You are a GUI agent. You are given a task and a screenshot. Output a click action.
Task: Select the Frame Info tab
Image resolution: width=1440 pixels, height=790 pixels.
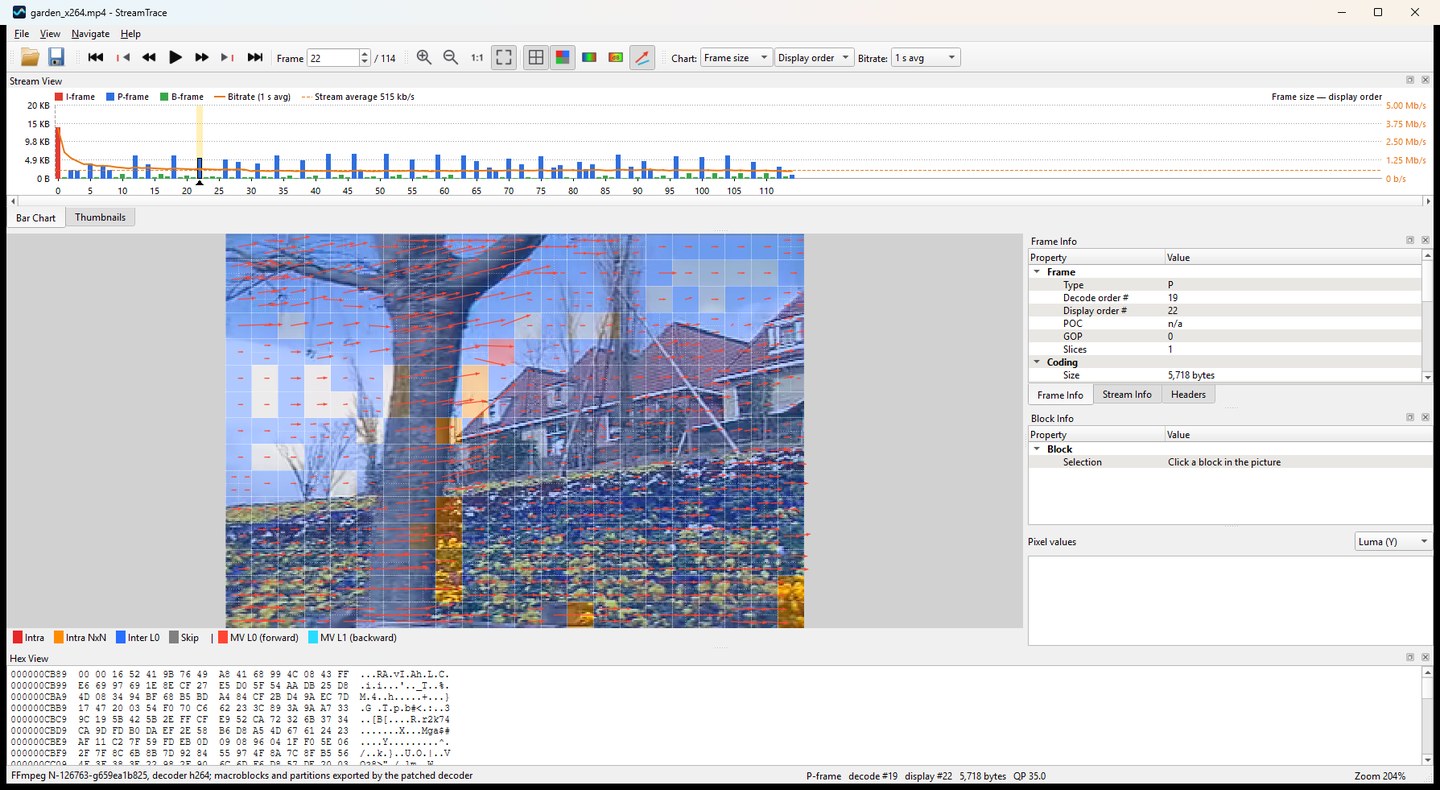pos(1060,395)
